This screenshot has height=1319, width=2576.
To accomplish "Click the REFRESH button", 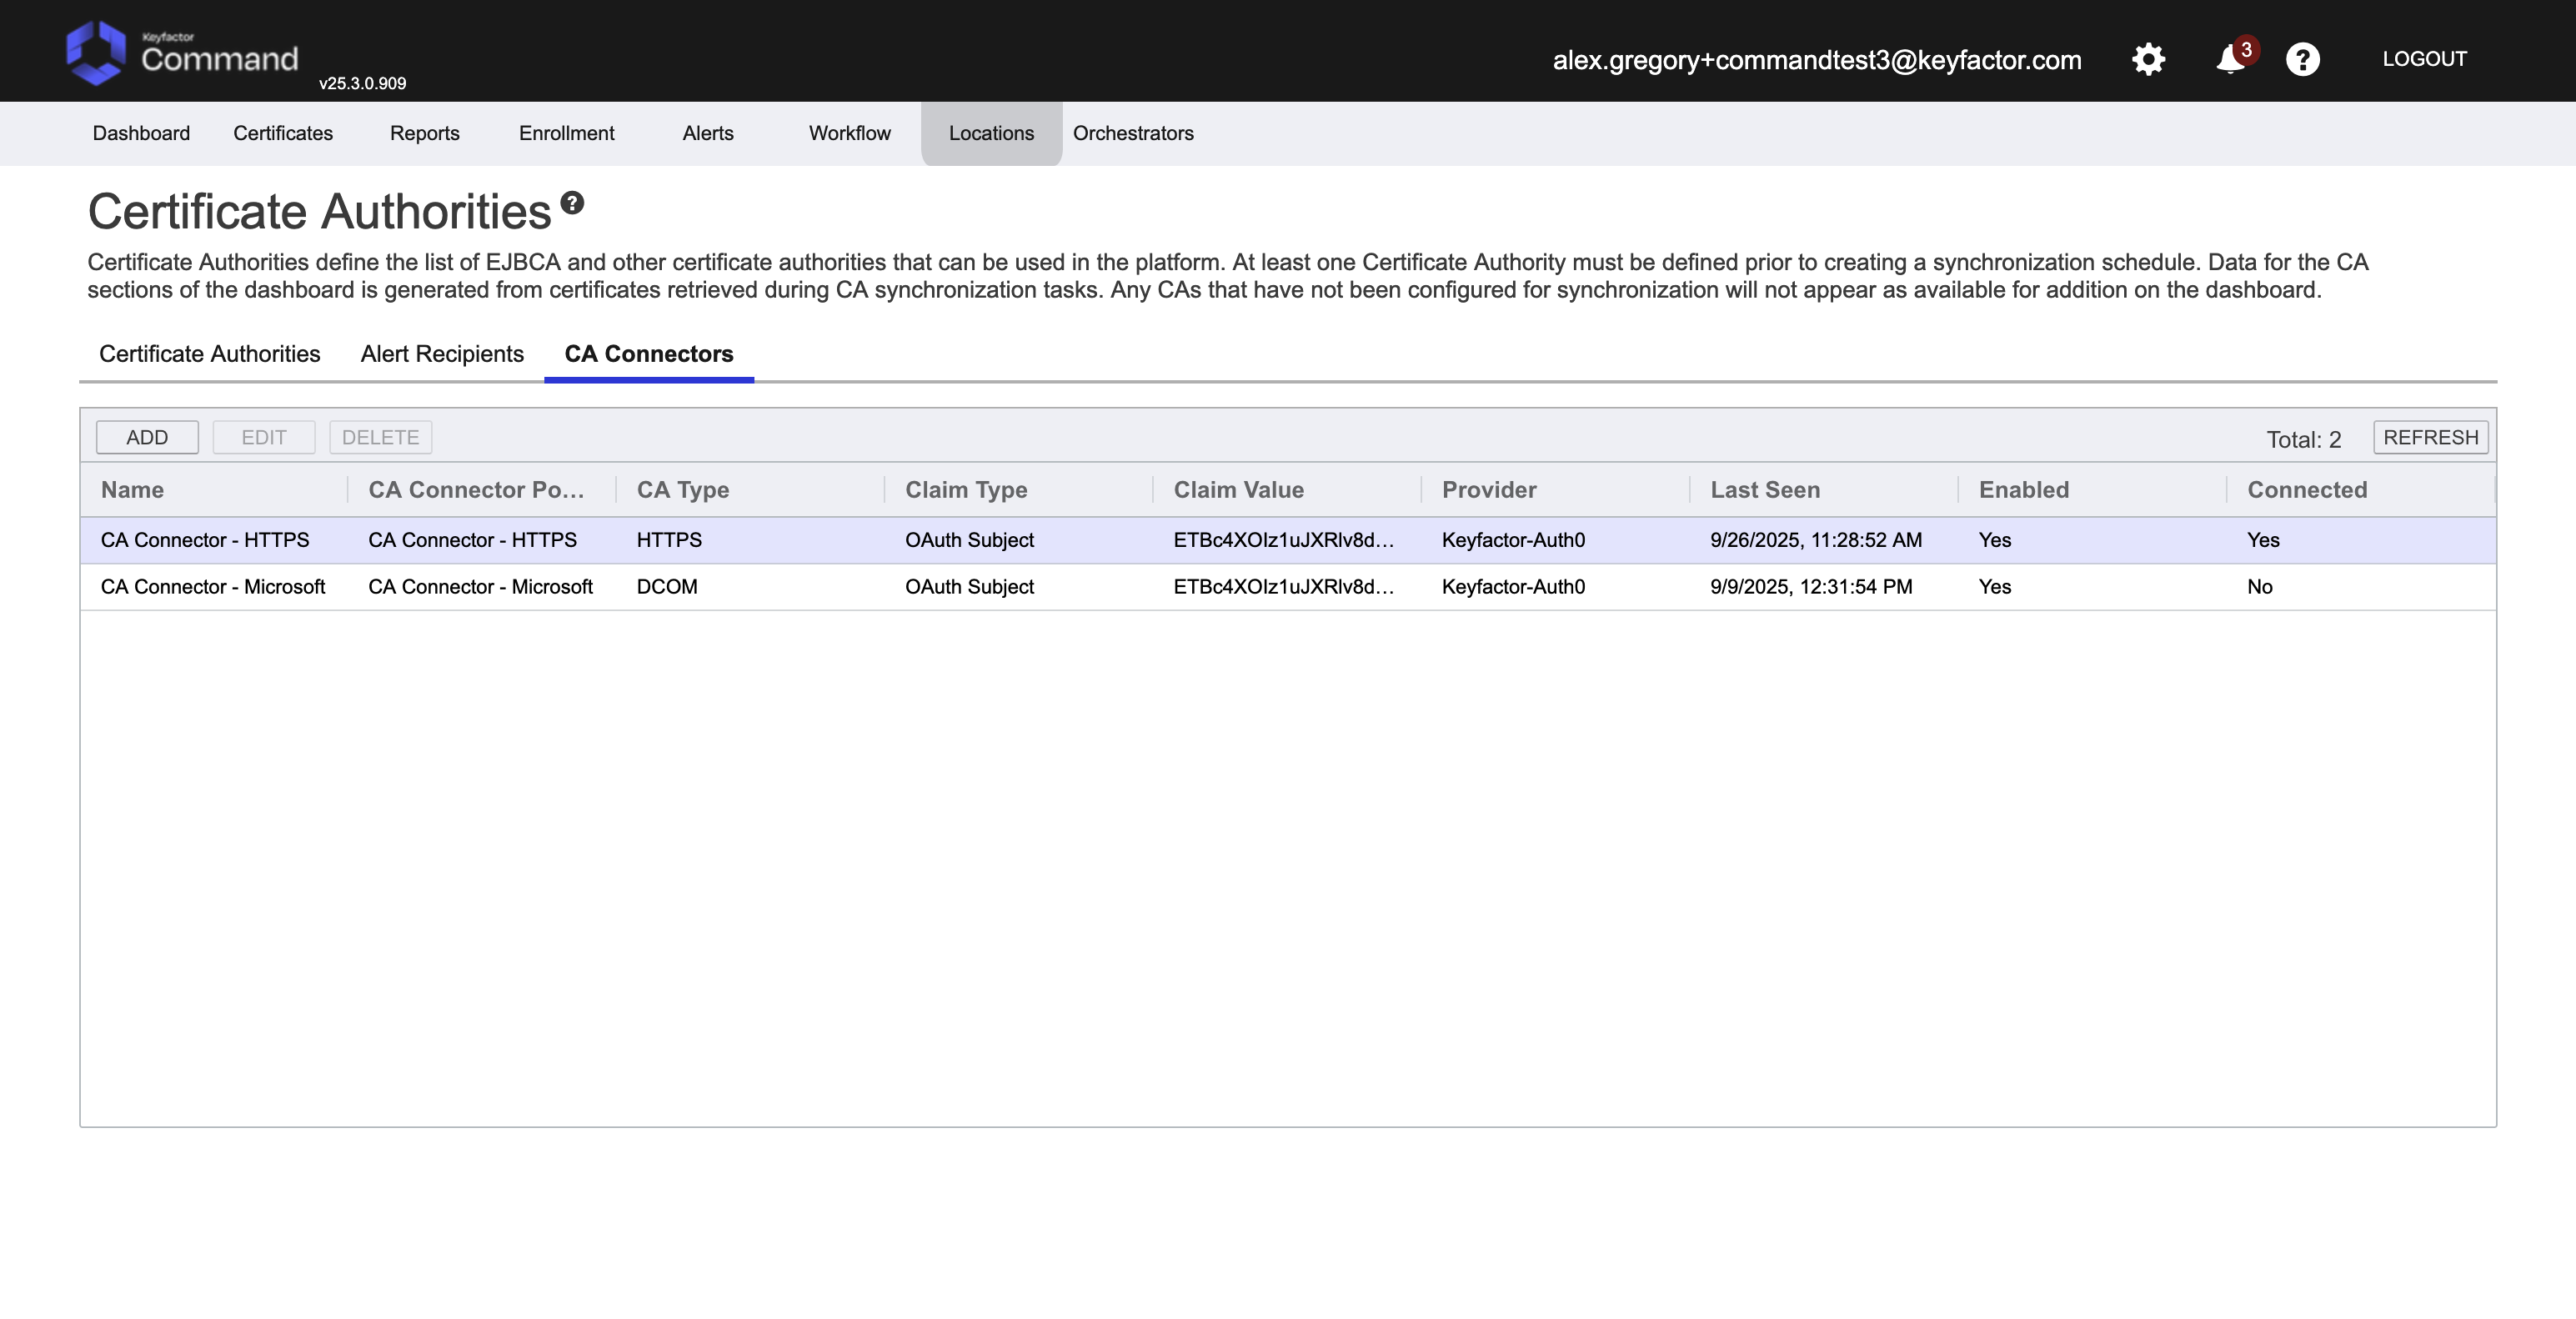I will click(2429, 437).
